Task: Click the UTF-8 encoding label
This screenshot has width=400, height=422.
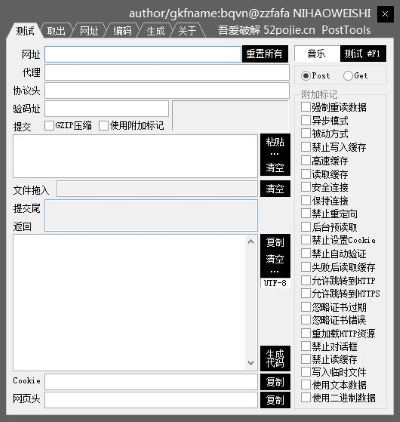Action: point(275,283)
